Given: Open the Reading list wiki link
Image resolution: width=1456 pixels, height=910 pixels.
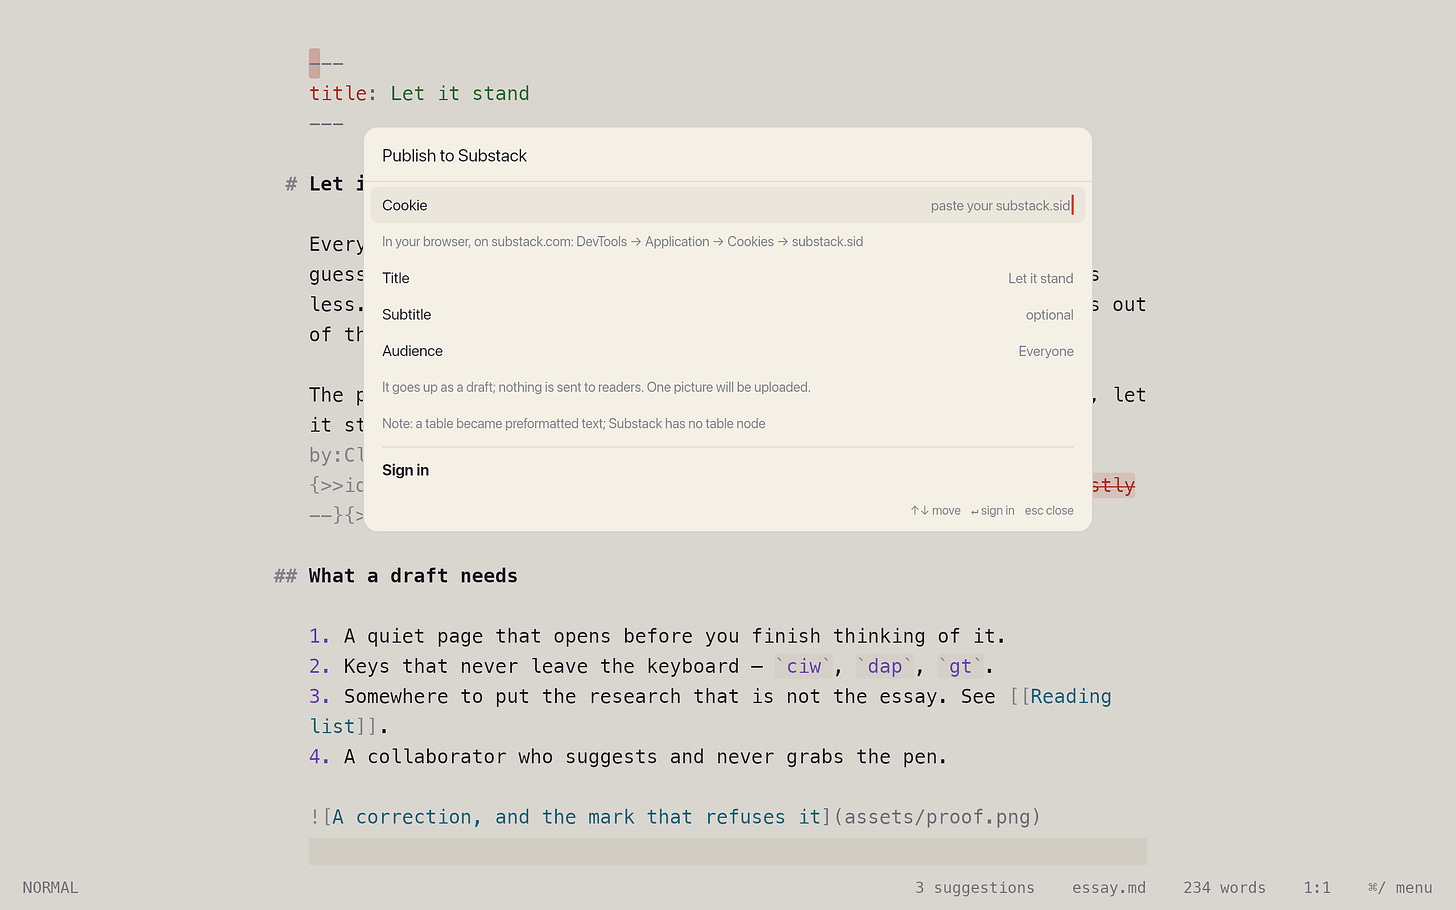Looking at the screenshot, I should [x=1070, y=696].
